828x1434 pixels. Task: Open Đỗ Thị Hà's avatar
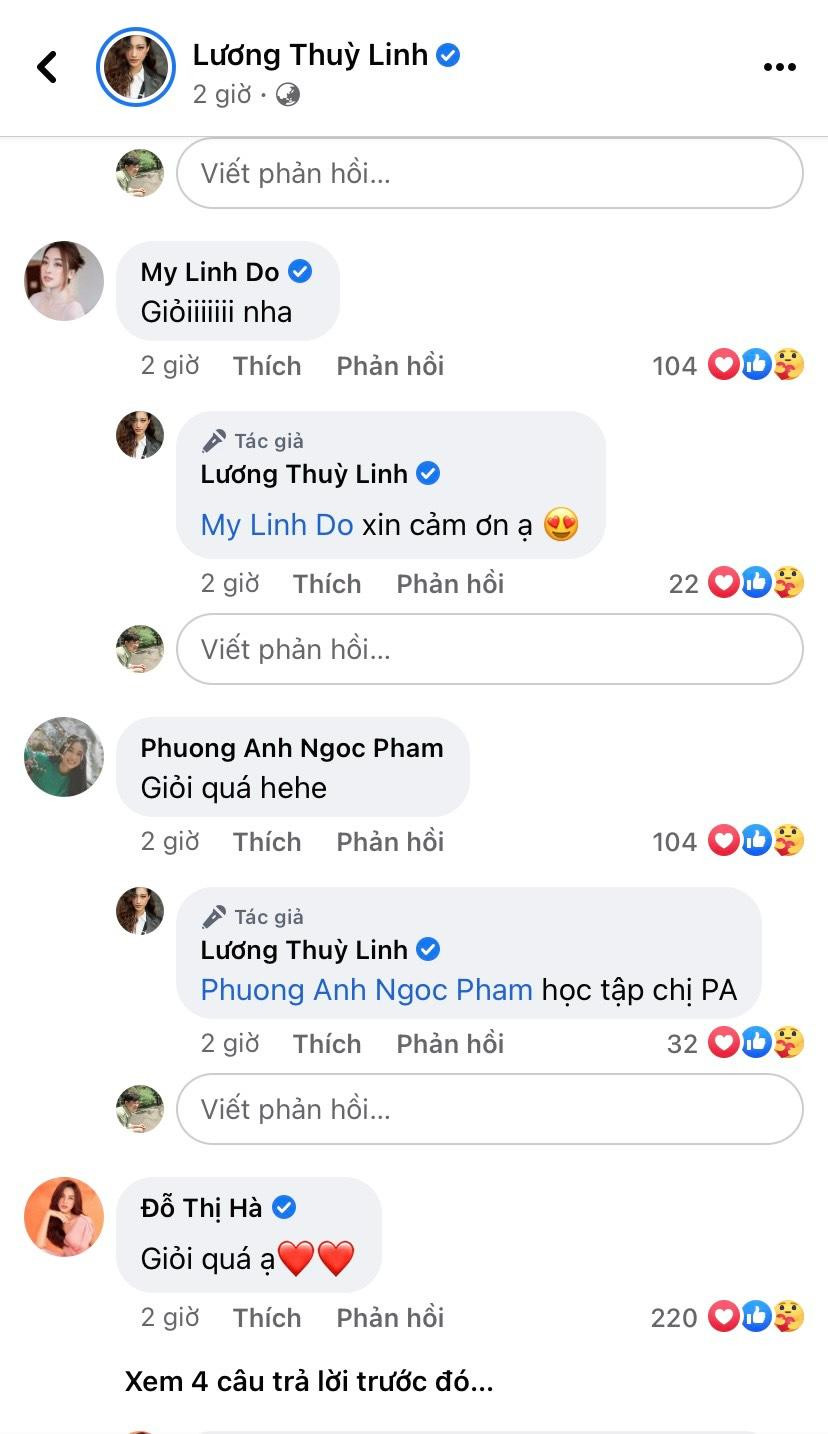64,1217
